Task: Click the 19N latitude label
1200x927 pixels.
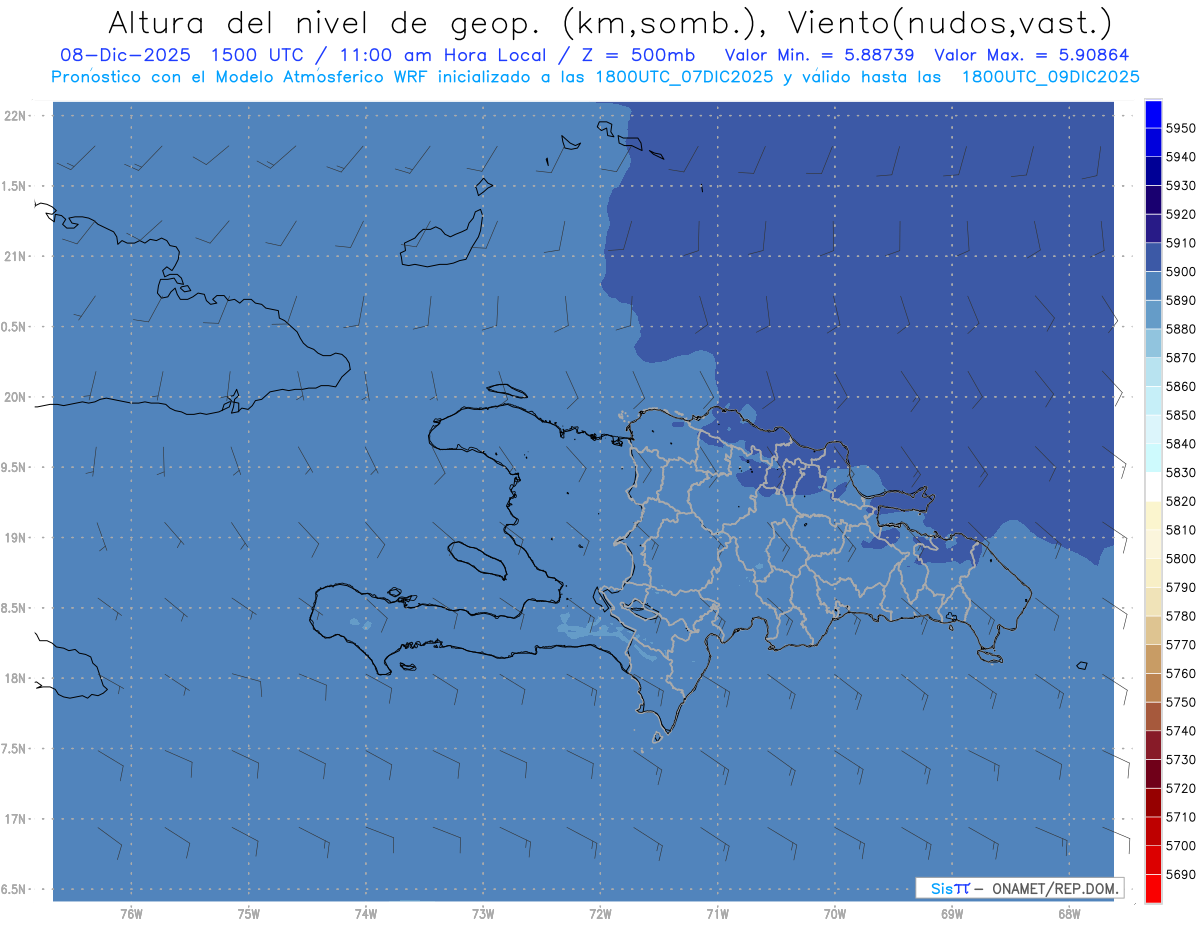Action: (x=16, y=538)
